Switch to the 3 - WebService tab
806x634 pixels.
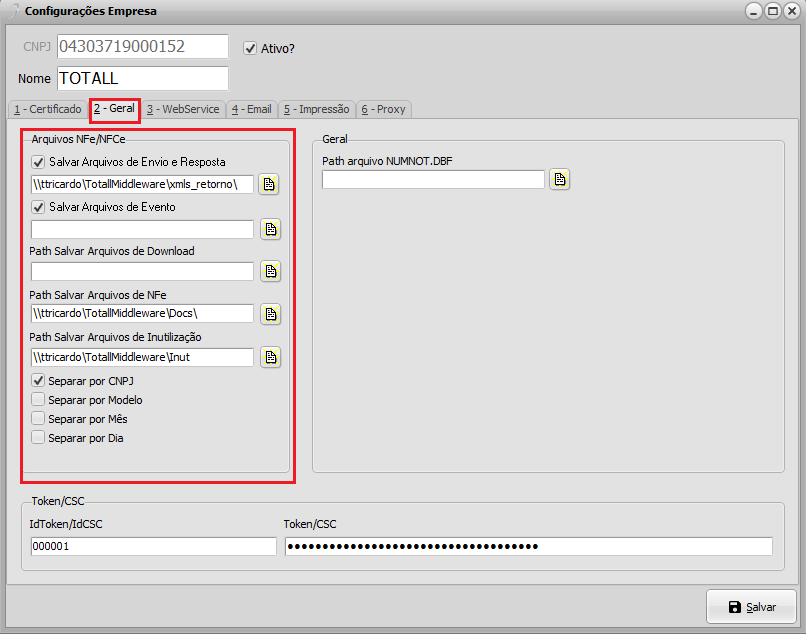tap(183, 109)
